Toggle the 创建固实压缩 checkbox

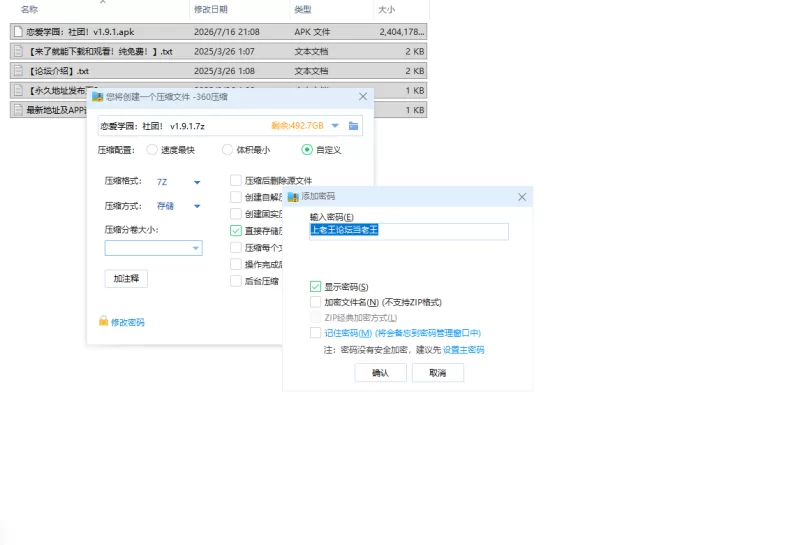point(236,214)
